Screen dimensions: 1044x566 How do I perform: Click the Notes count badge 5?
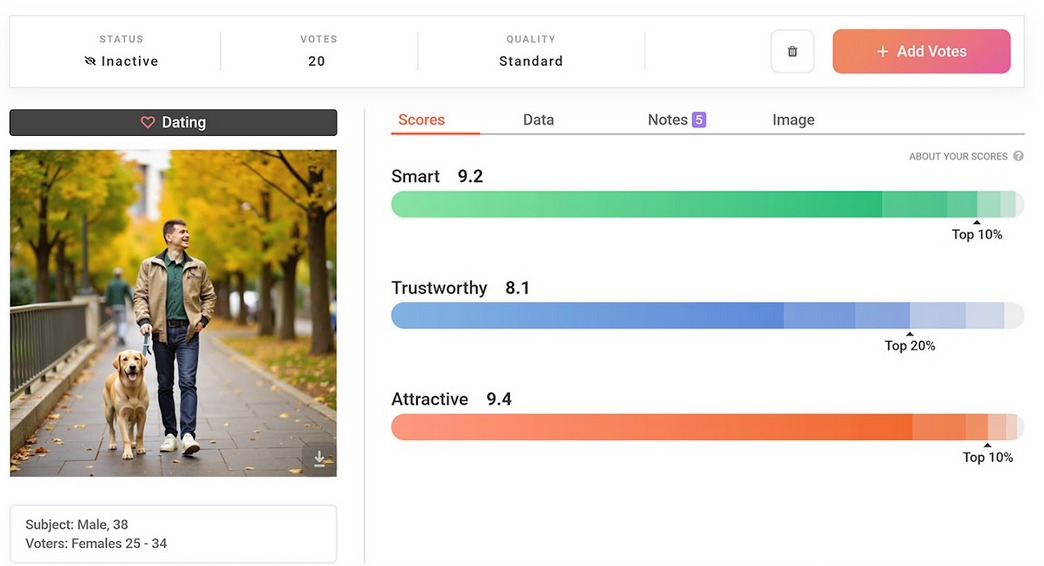point(698,120)
